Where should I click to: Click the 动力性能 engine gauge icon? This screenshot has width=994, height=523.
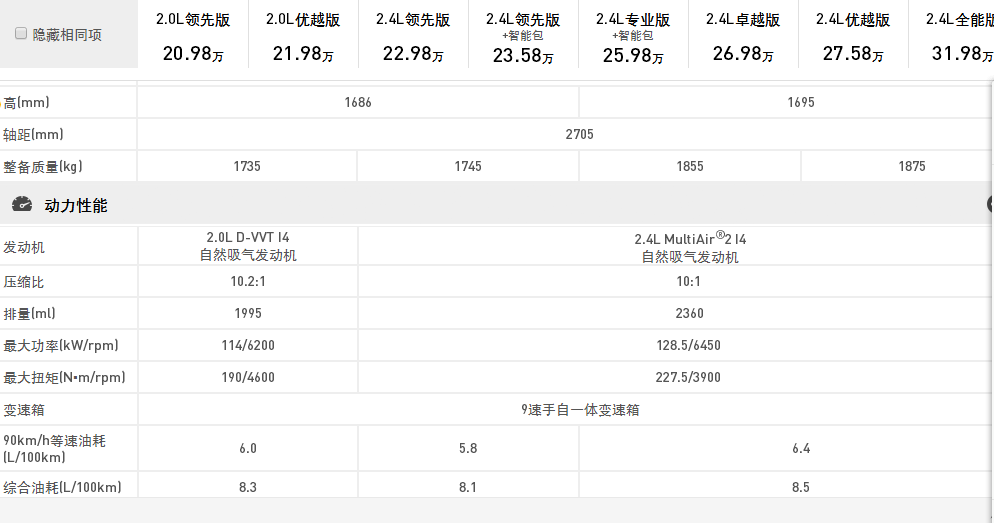[x=21, y=205]
